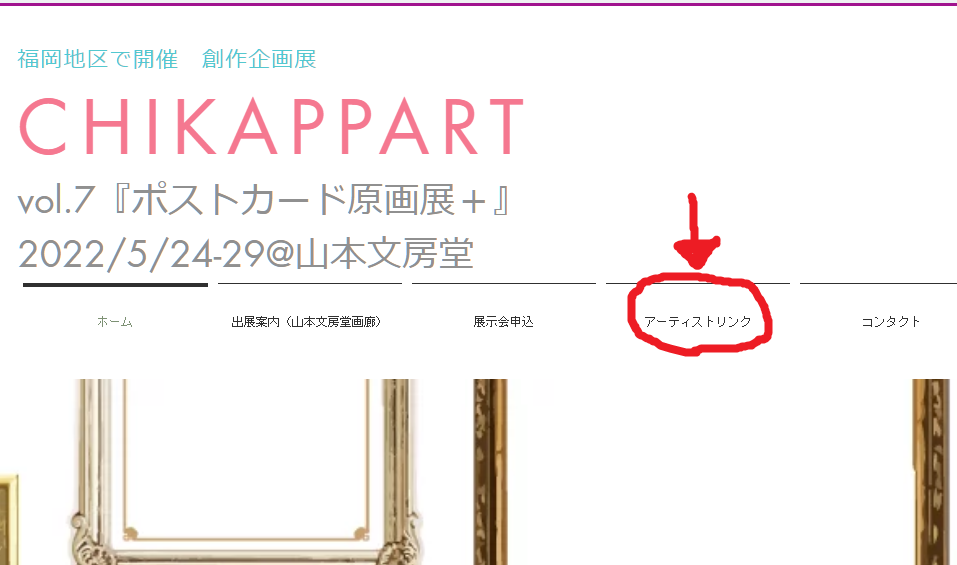Click the thick active bar above ホーム
This screenshot has width=957, height=565.
tap(115, 284)
